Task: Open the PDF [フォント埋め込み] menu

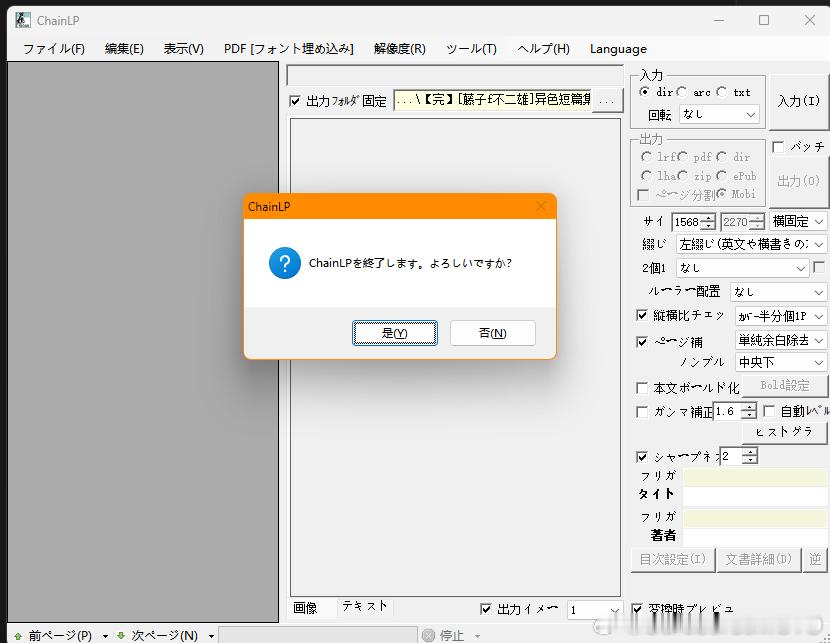Action: (x=288, y=49)
